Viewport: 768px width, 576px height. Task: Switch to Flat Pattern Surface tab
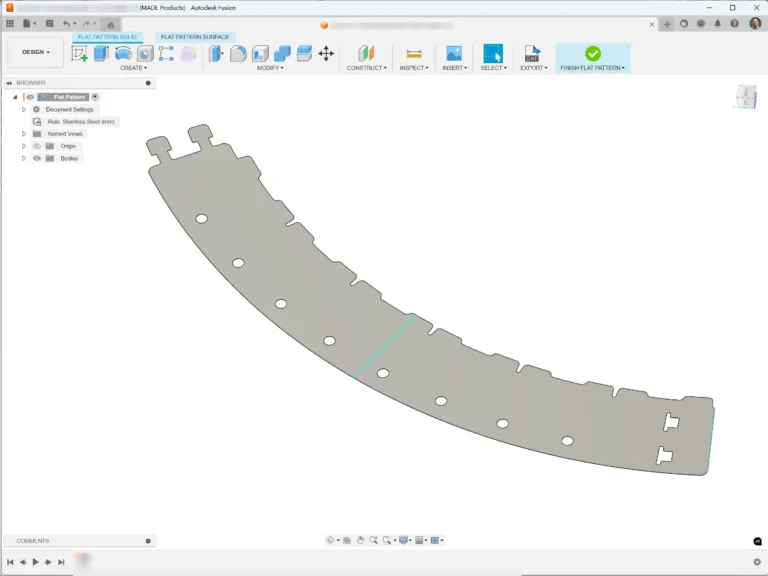pos(195,37)
